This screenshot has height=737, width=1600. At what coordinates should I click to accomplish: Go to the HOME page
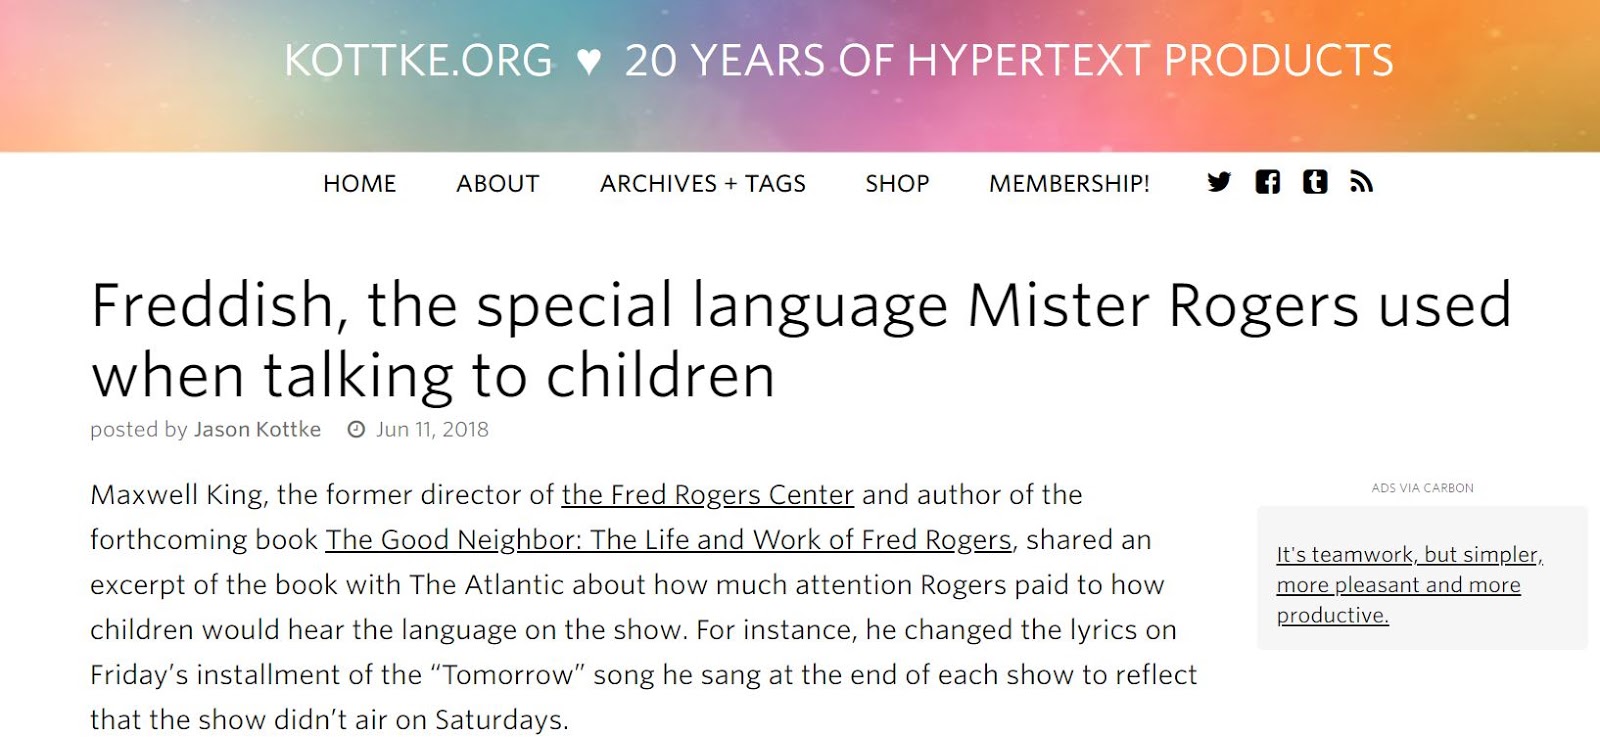[359, 184]
